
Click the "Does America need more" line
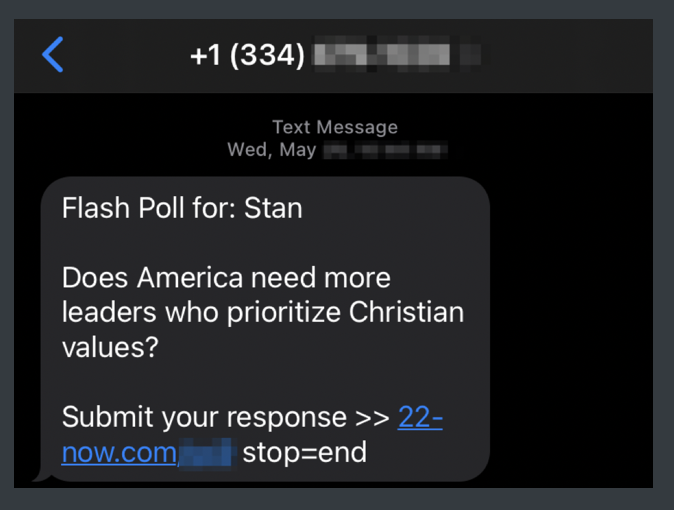226,277
